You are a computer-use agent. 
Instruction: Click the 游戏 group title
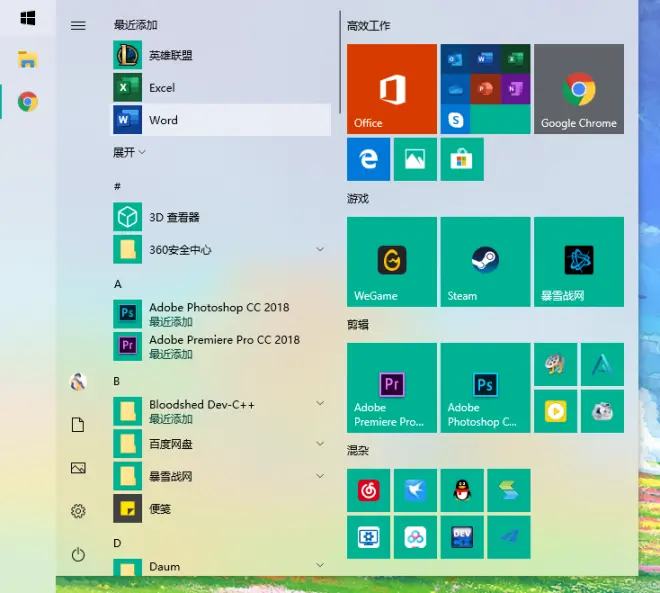[358, 199]
